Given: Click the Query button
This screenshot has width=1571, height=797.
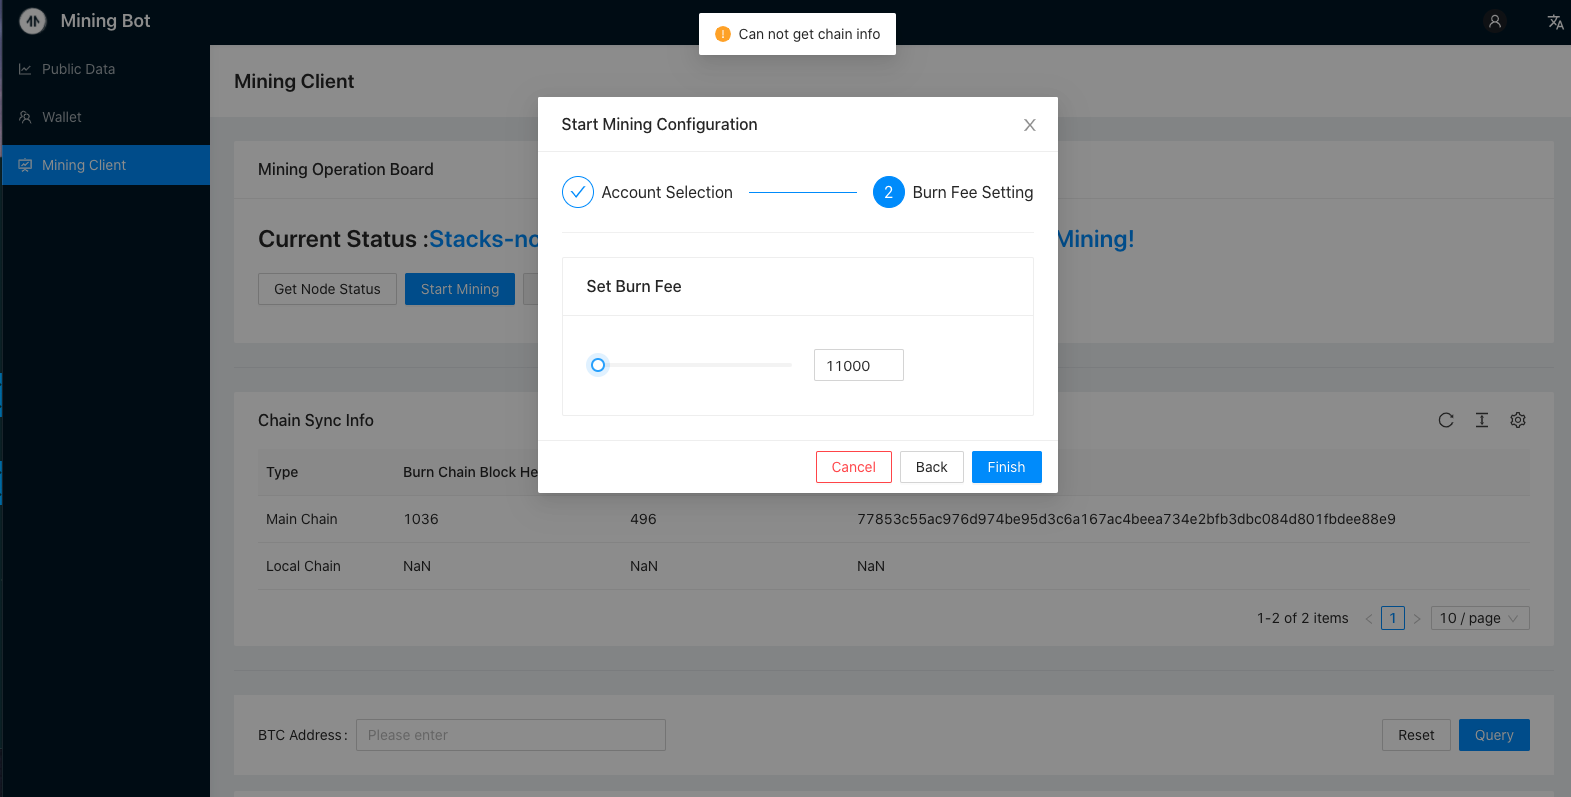Looking at the screenshot, I should coord(1494,735).
